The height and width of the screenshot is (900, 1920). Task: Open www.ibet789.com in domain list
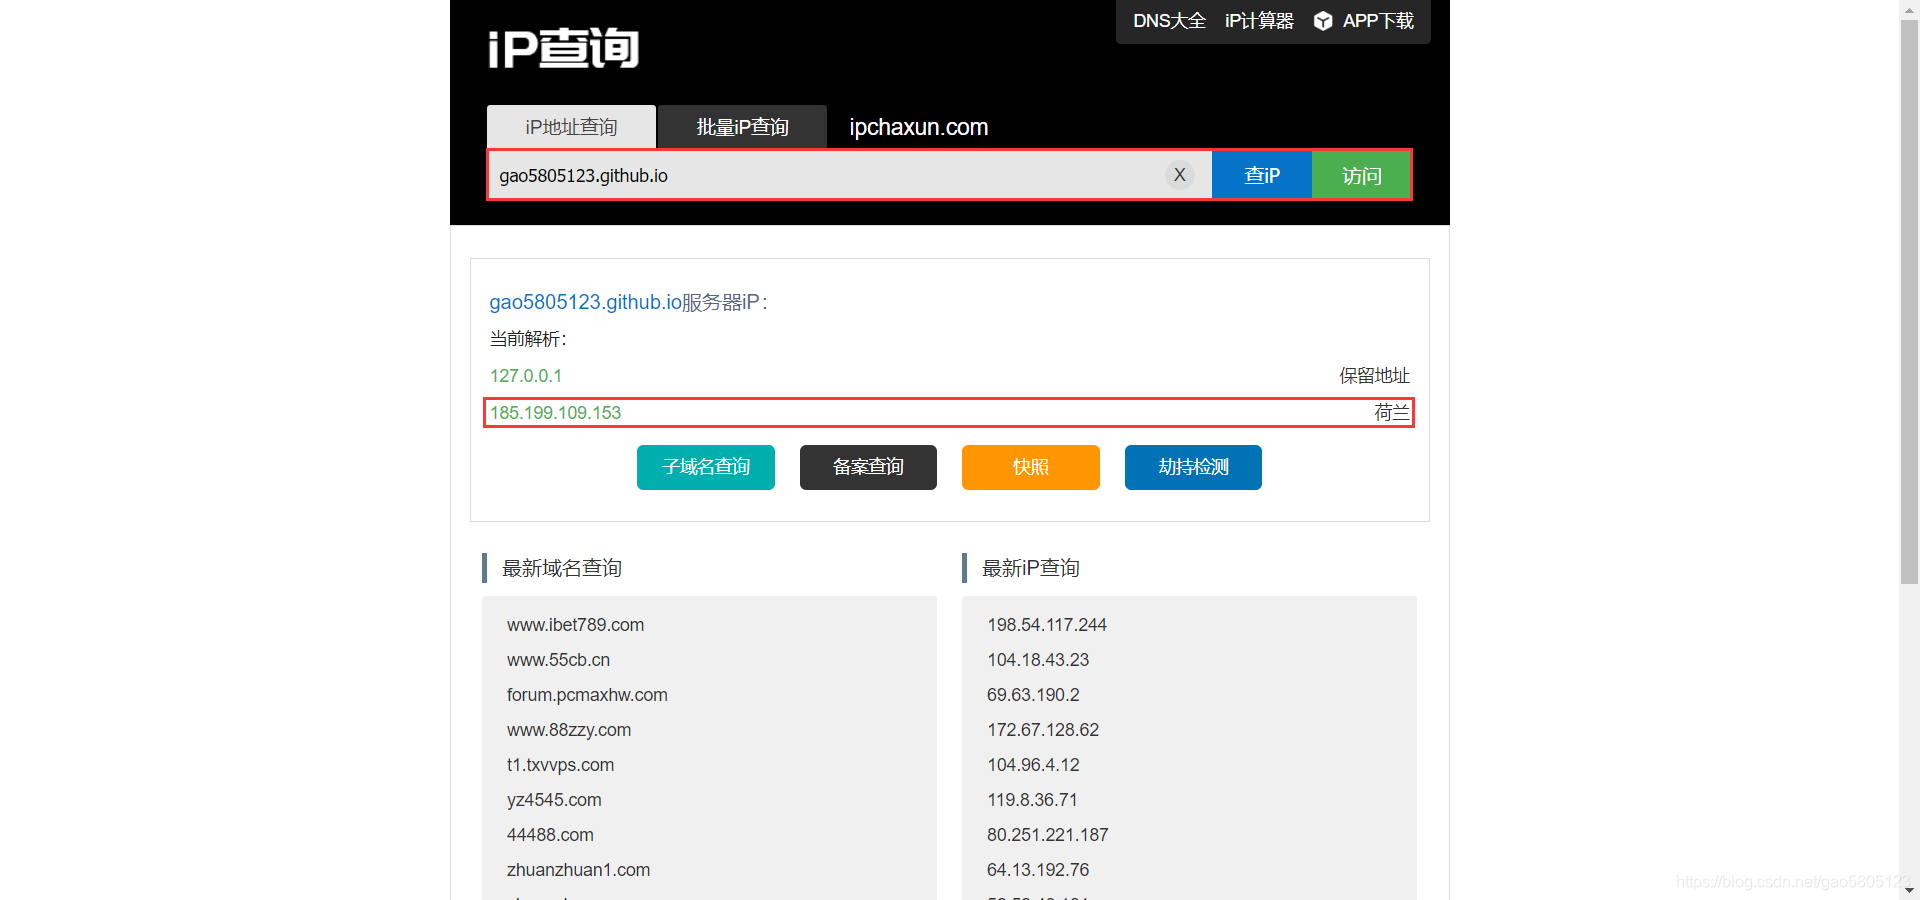(x=575, y=625)
